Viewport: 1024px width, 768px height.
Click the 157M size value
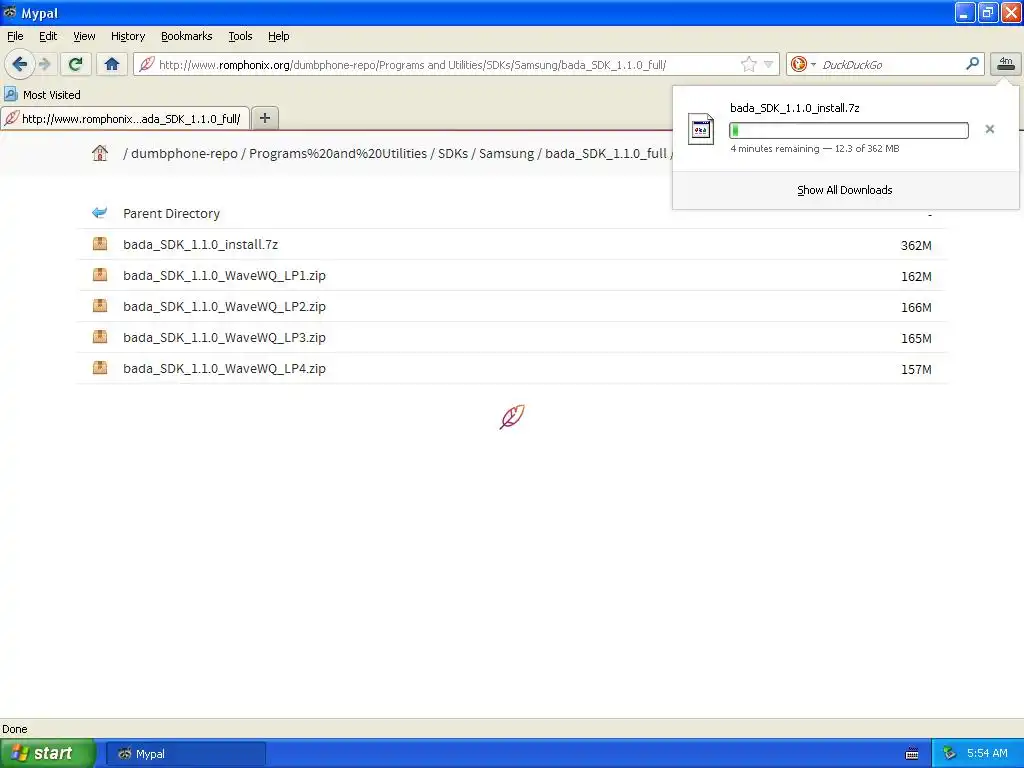coord(916,370)
